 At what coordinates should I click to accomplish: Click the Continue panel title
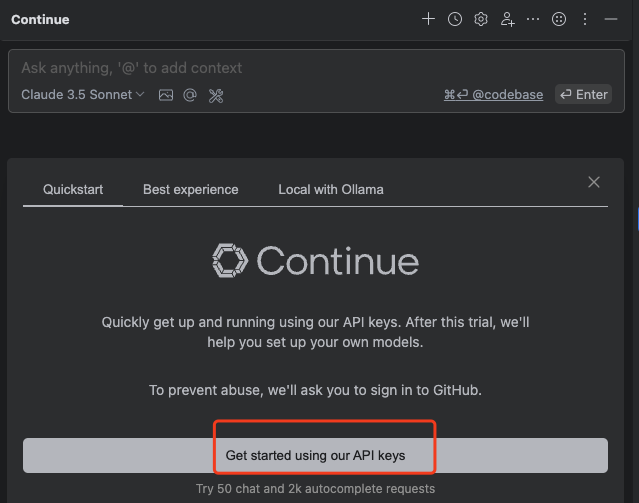click(40, 20)
